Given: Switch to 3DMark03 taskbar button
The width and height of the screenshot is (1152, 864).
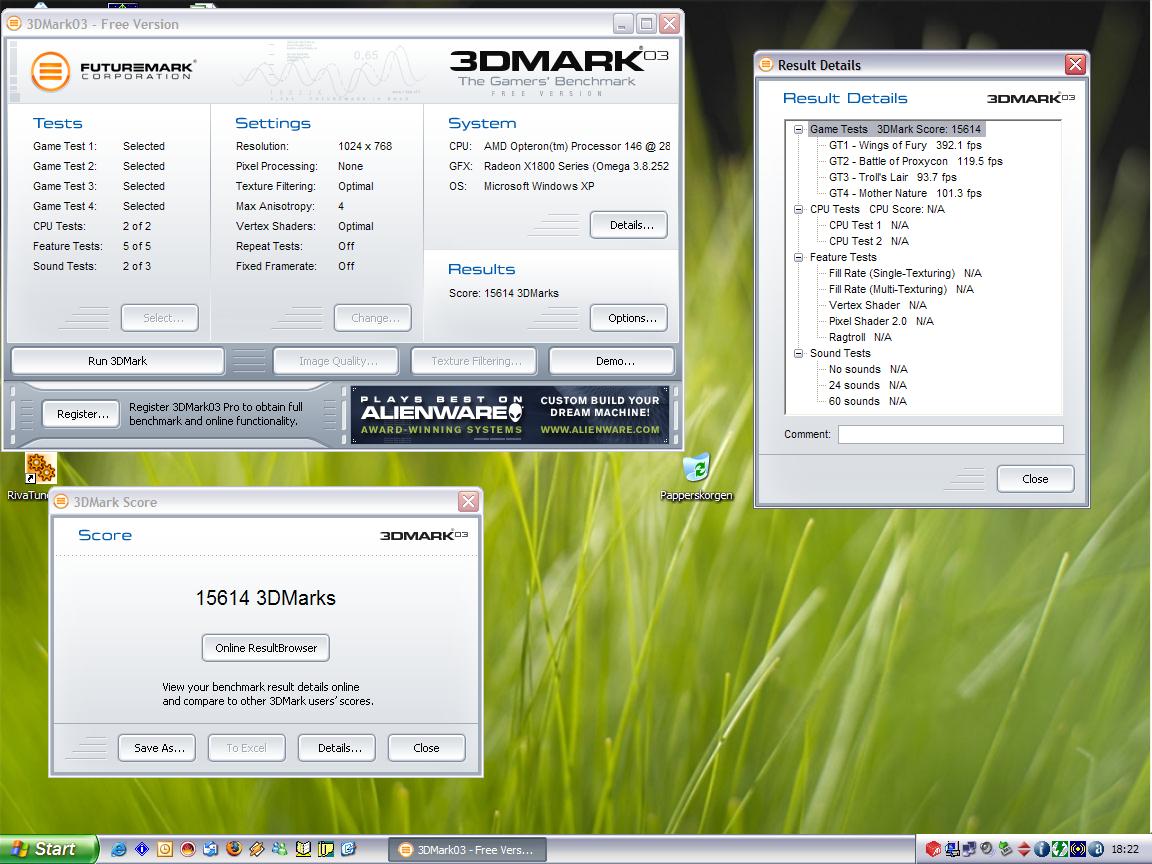Looking at the screenshot, I should click(468, 850).
